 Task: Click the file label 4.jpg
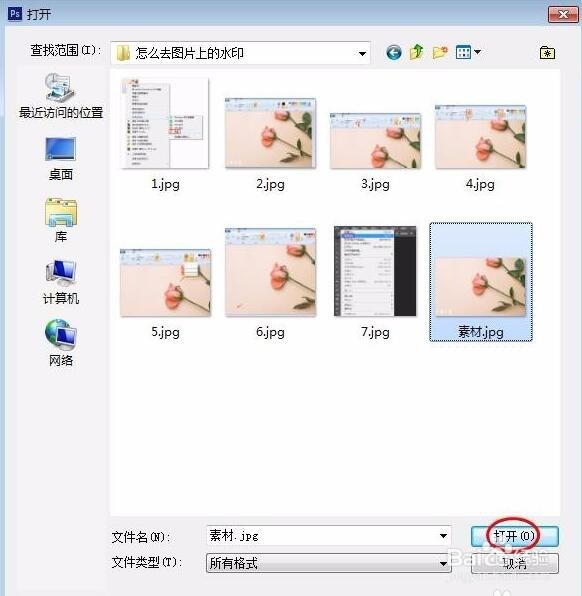[x=481, y=184]
